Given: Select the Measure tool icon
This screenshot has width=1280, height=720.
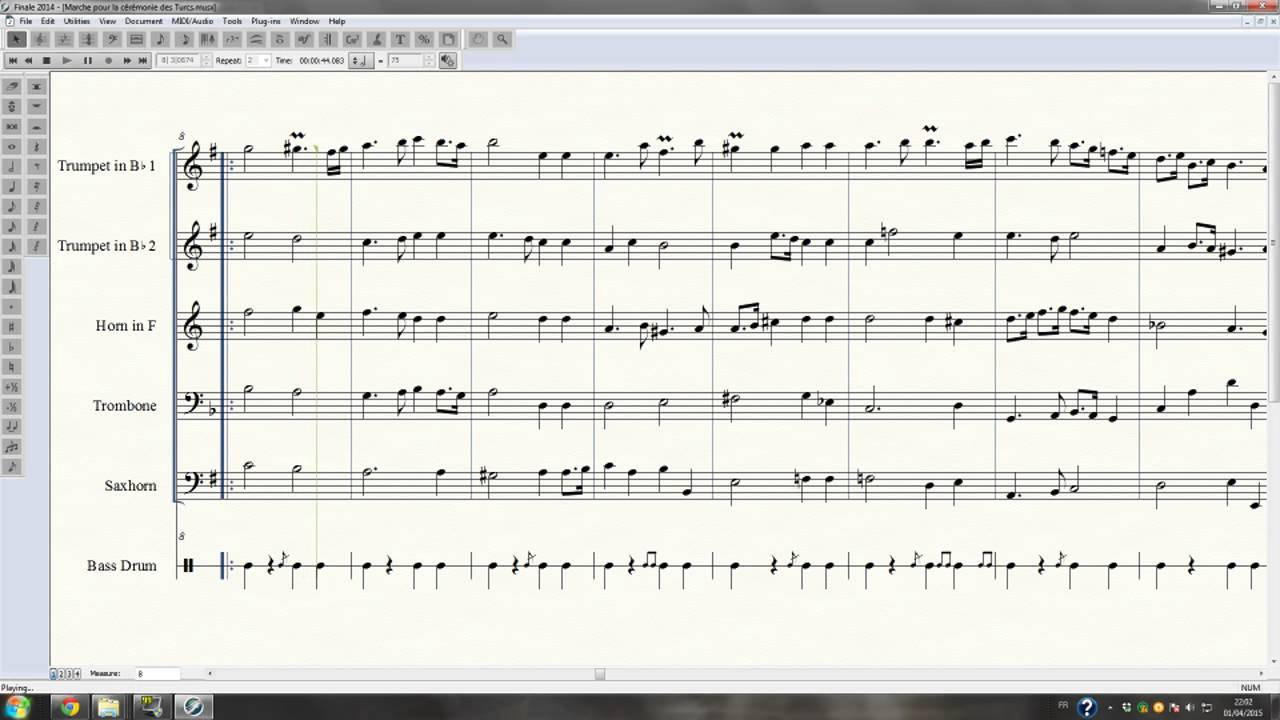Looking at the screenshot, I should [136, 39].
